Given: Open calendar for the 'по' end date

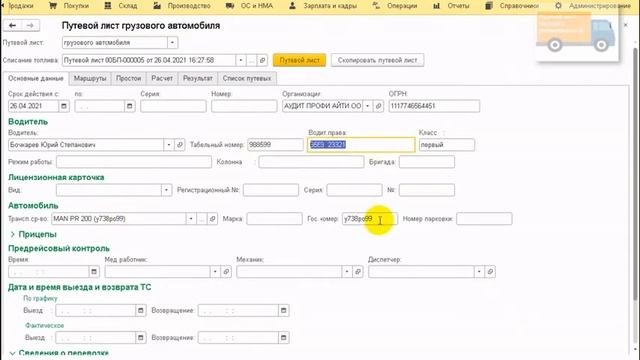Looking at the screenshot, I should 129,106.
